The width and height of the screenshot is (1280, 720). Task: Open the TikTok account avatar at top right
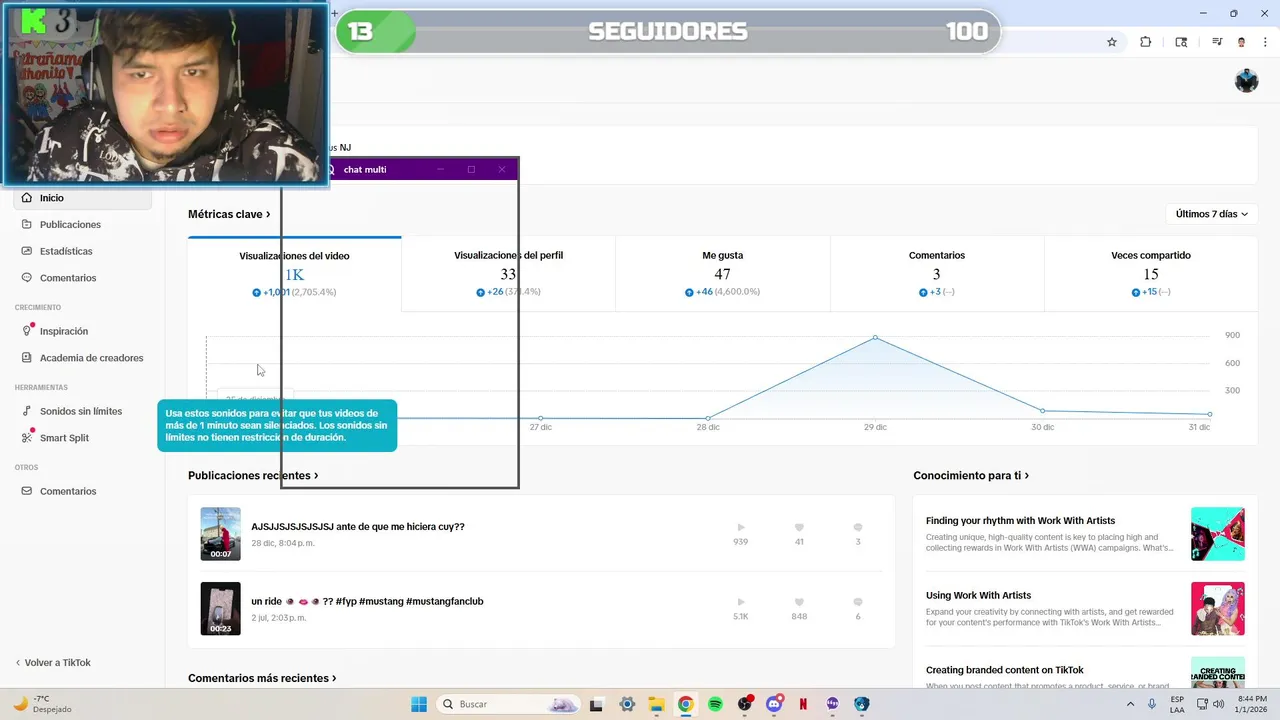[1246, 81]
